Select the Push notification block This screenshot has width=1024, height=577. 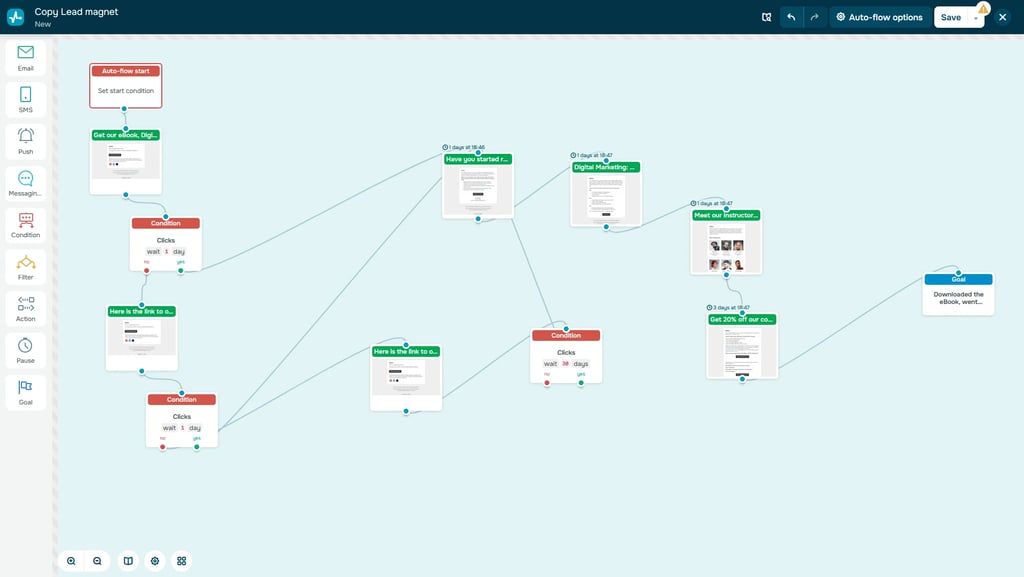(x=25, y=142)
